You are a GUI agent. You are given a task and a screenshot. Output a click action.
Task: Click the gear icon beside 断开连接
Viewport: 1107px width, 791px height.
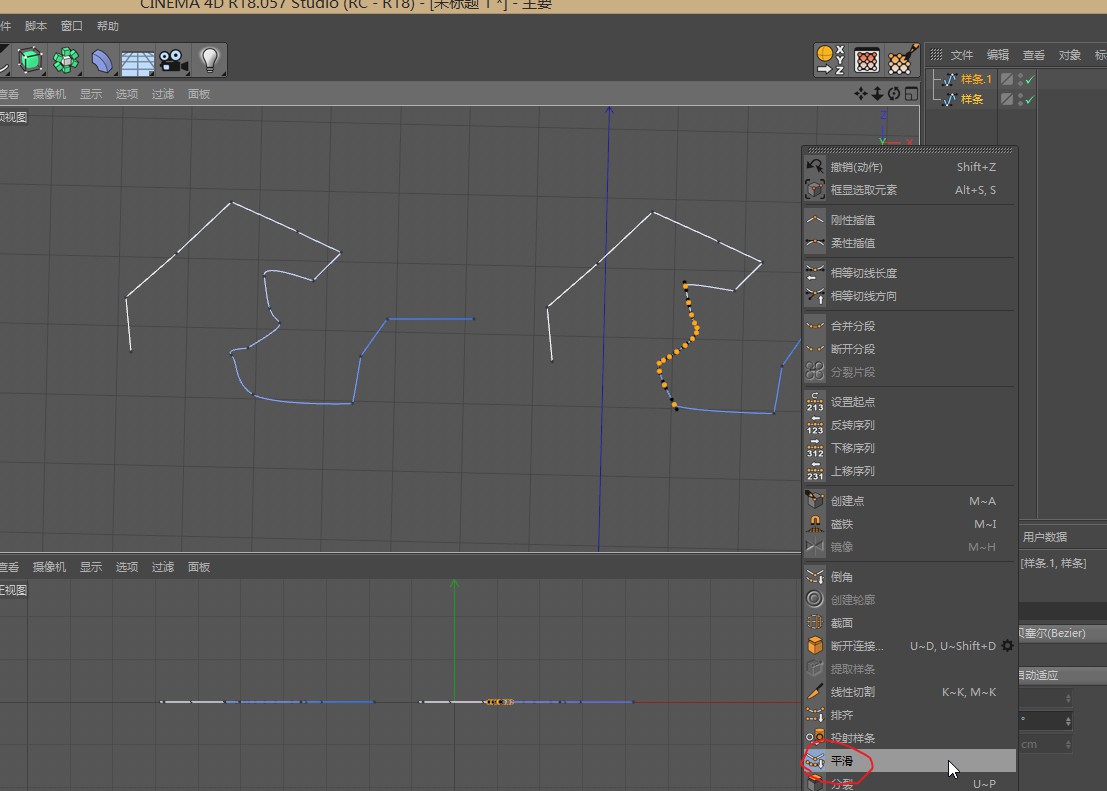point(1007,646)
